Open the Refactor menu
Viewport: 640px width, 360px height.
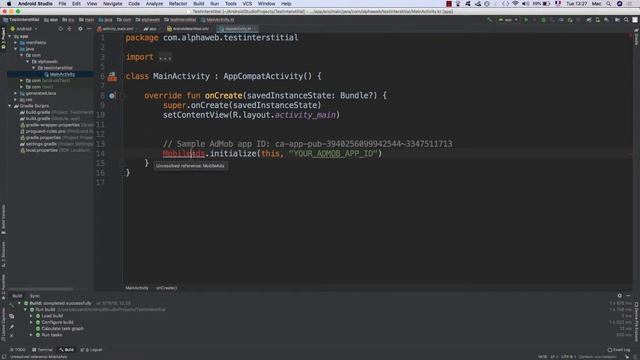pyautogui.click(x=178, y=4)
